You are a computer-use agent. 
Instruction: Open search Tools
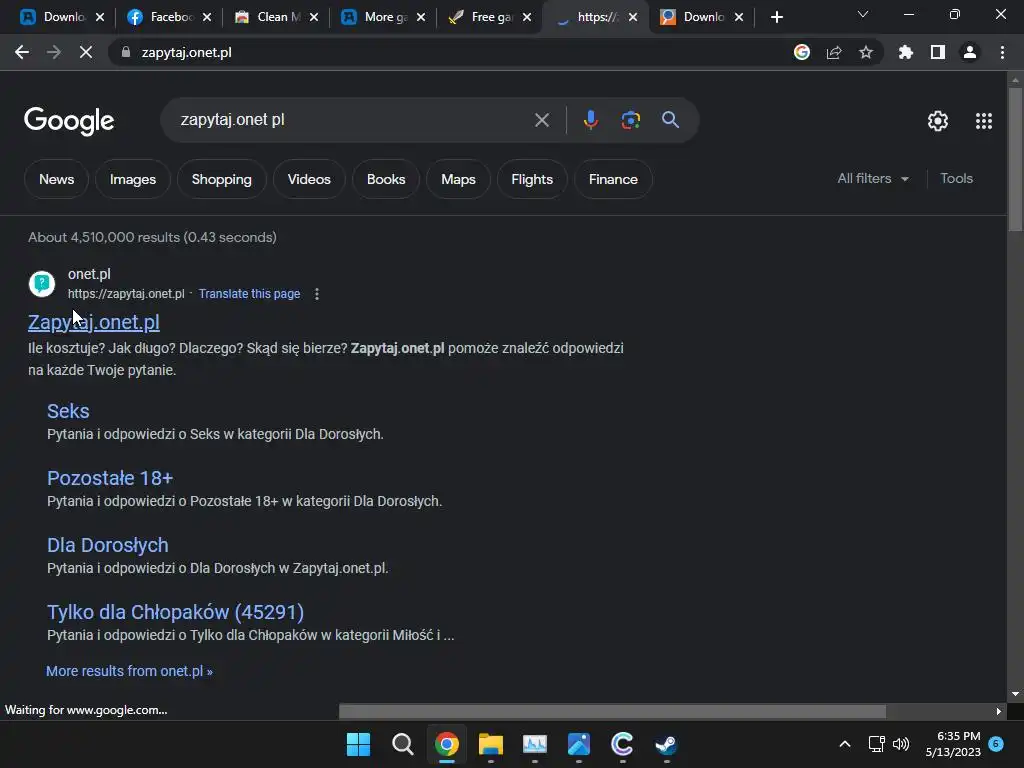pos(956,178)
